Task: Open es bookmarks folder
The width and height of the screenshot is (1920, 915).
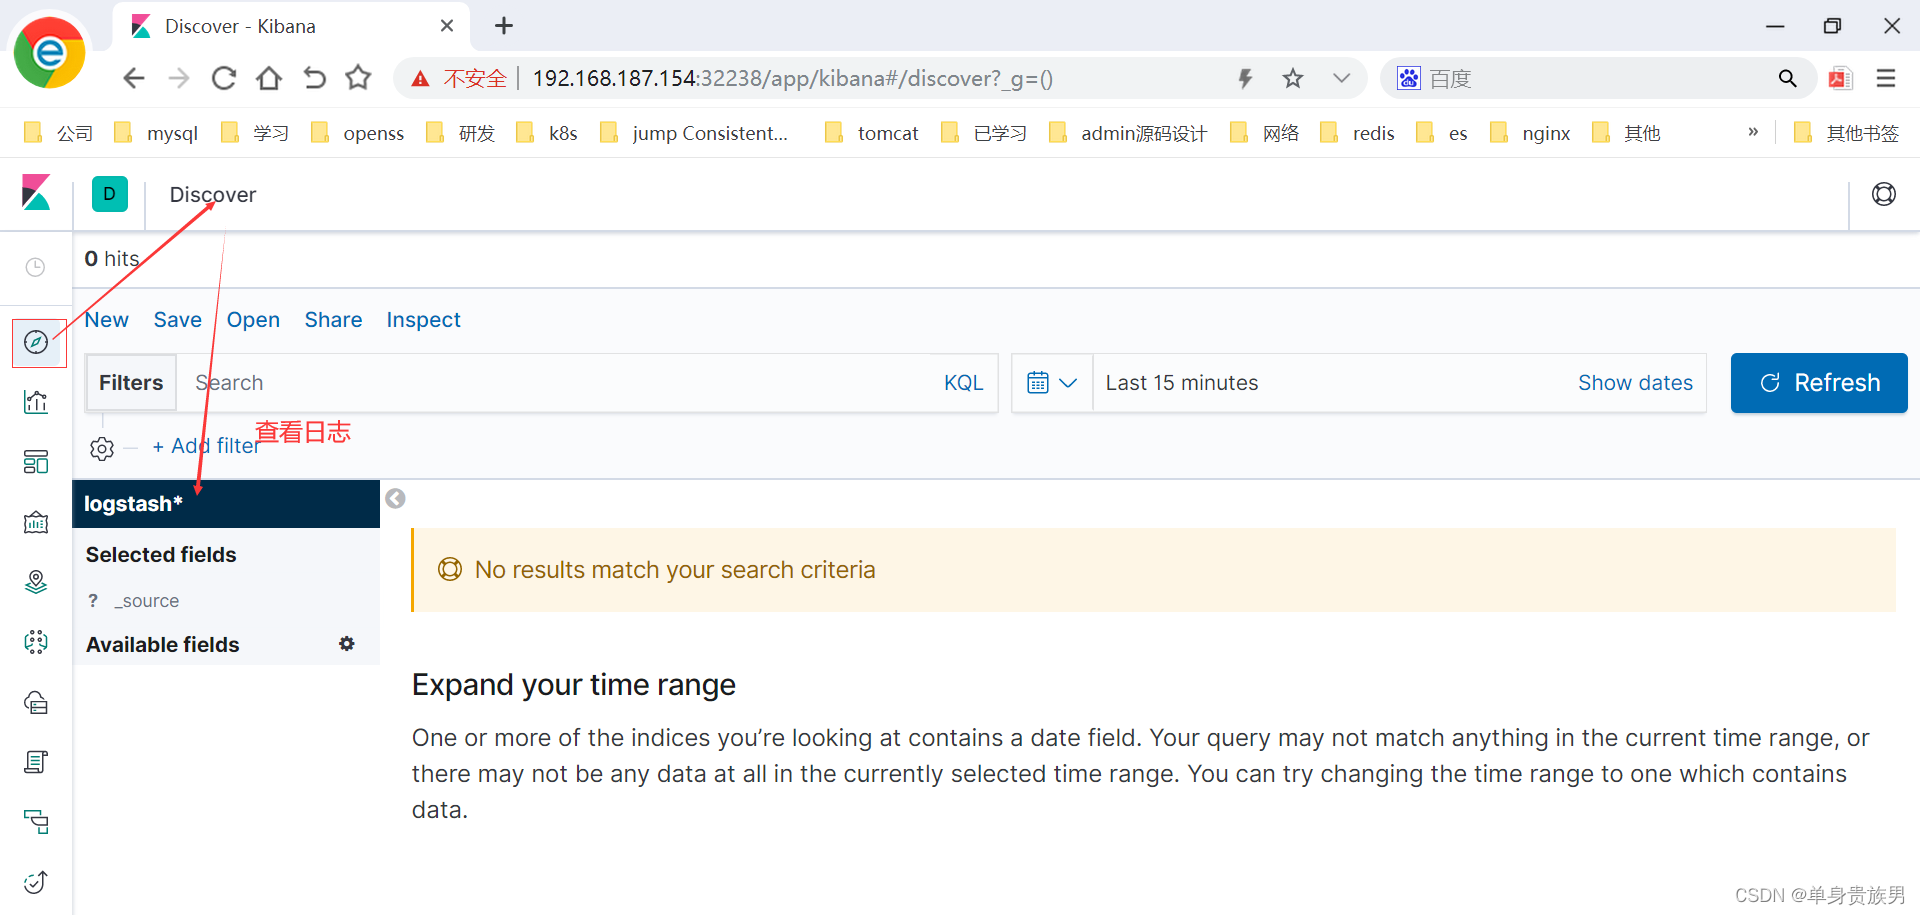Action: 1442,133
